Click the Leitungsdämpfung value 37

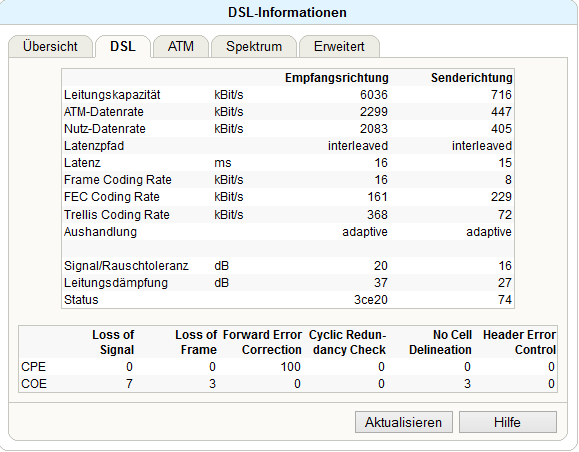[x=381, y=283]
